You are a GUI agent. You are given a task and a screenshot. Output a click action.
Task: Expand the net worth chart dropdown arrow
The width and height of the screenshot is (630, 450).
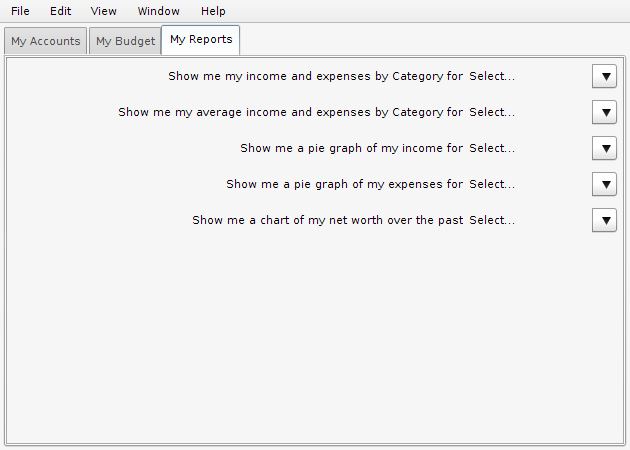605,220
